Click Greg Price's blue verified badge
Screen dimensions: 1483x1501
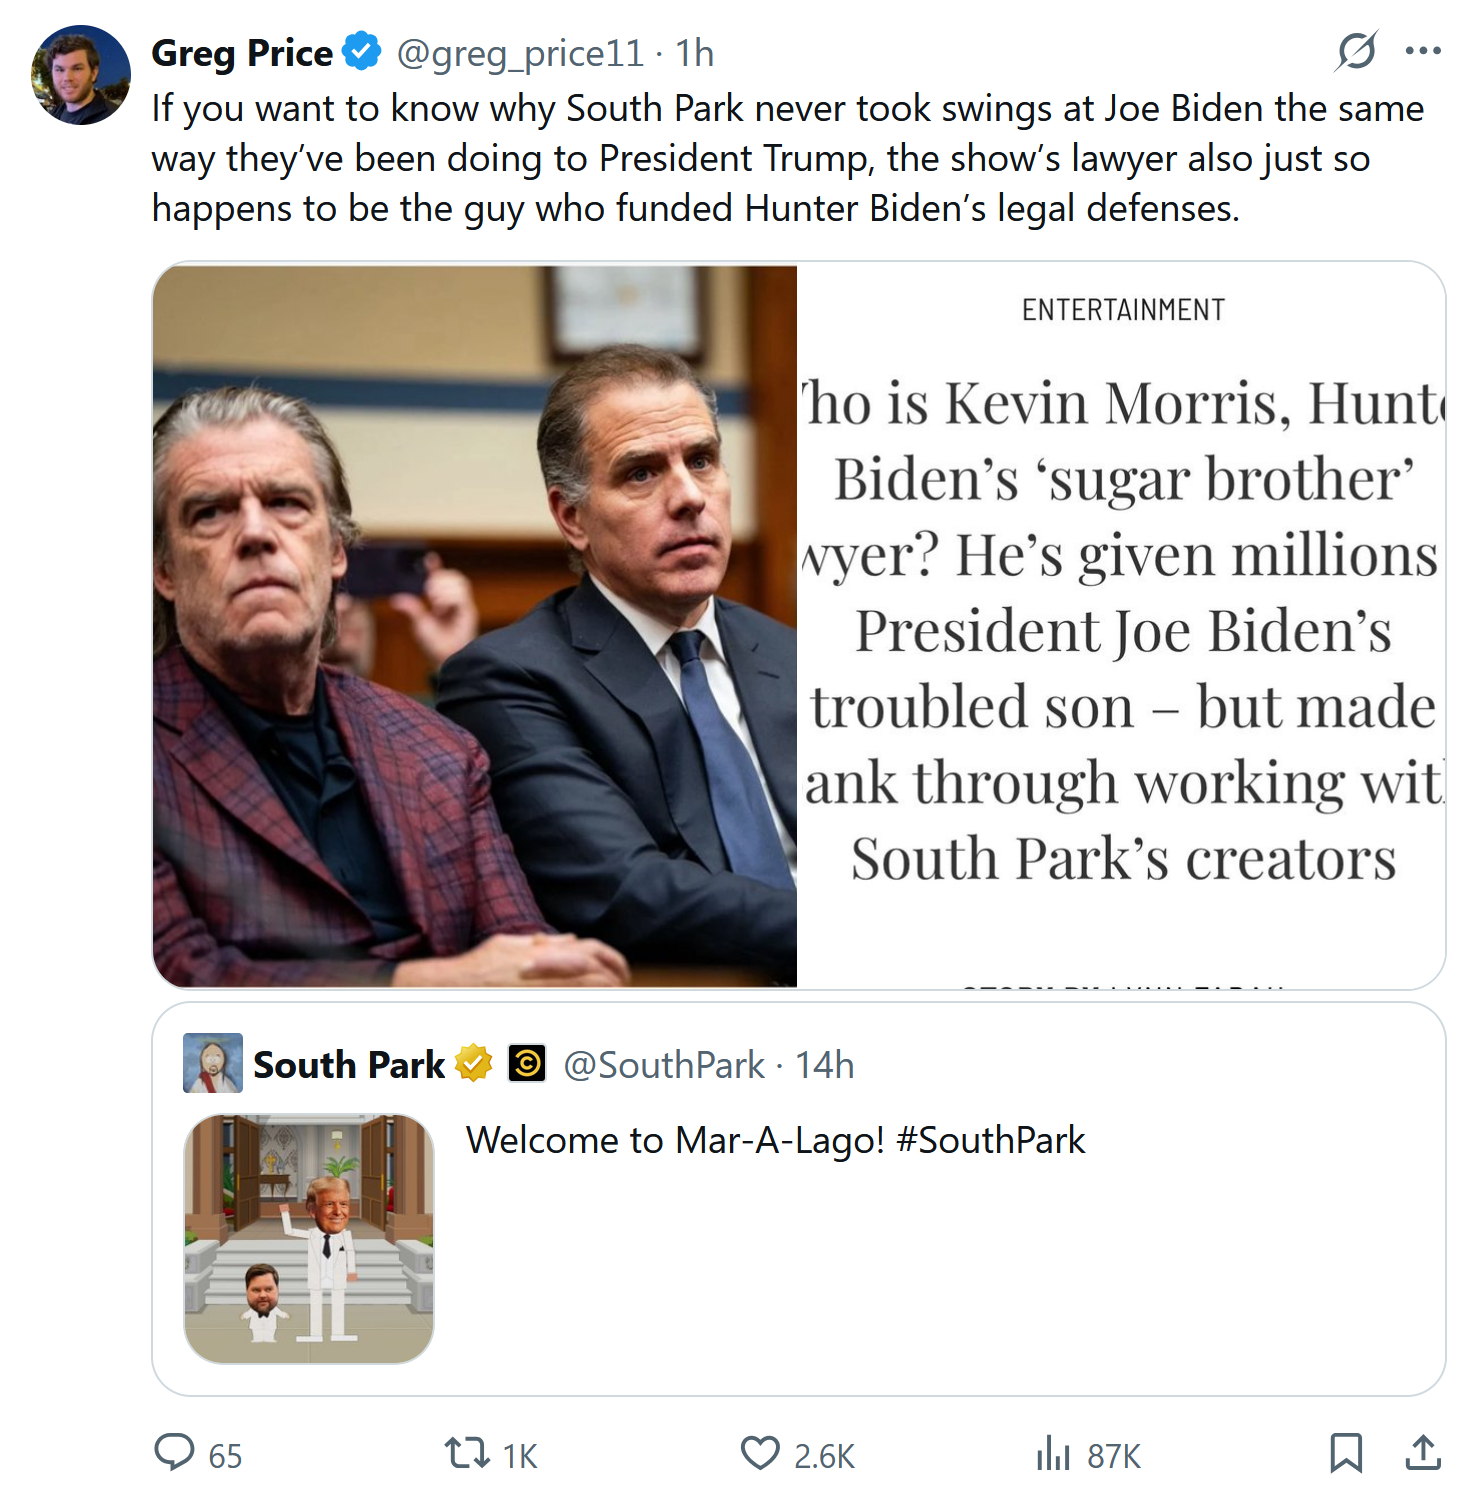tap(361, 51)
